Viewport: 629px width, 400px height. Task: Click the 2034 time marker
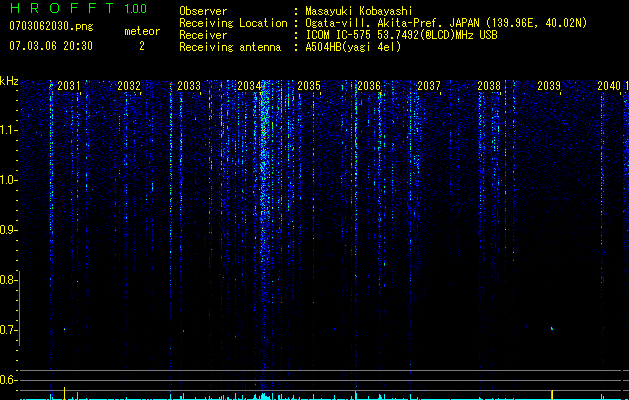click(x=249, y=86)
